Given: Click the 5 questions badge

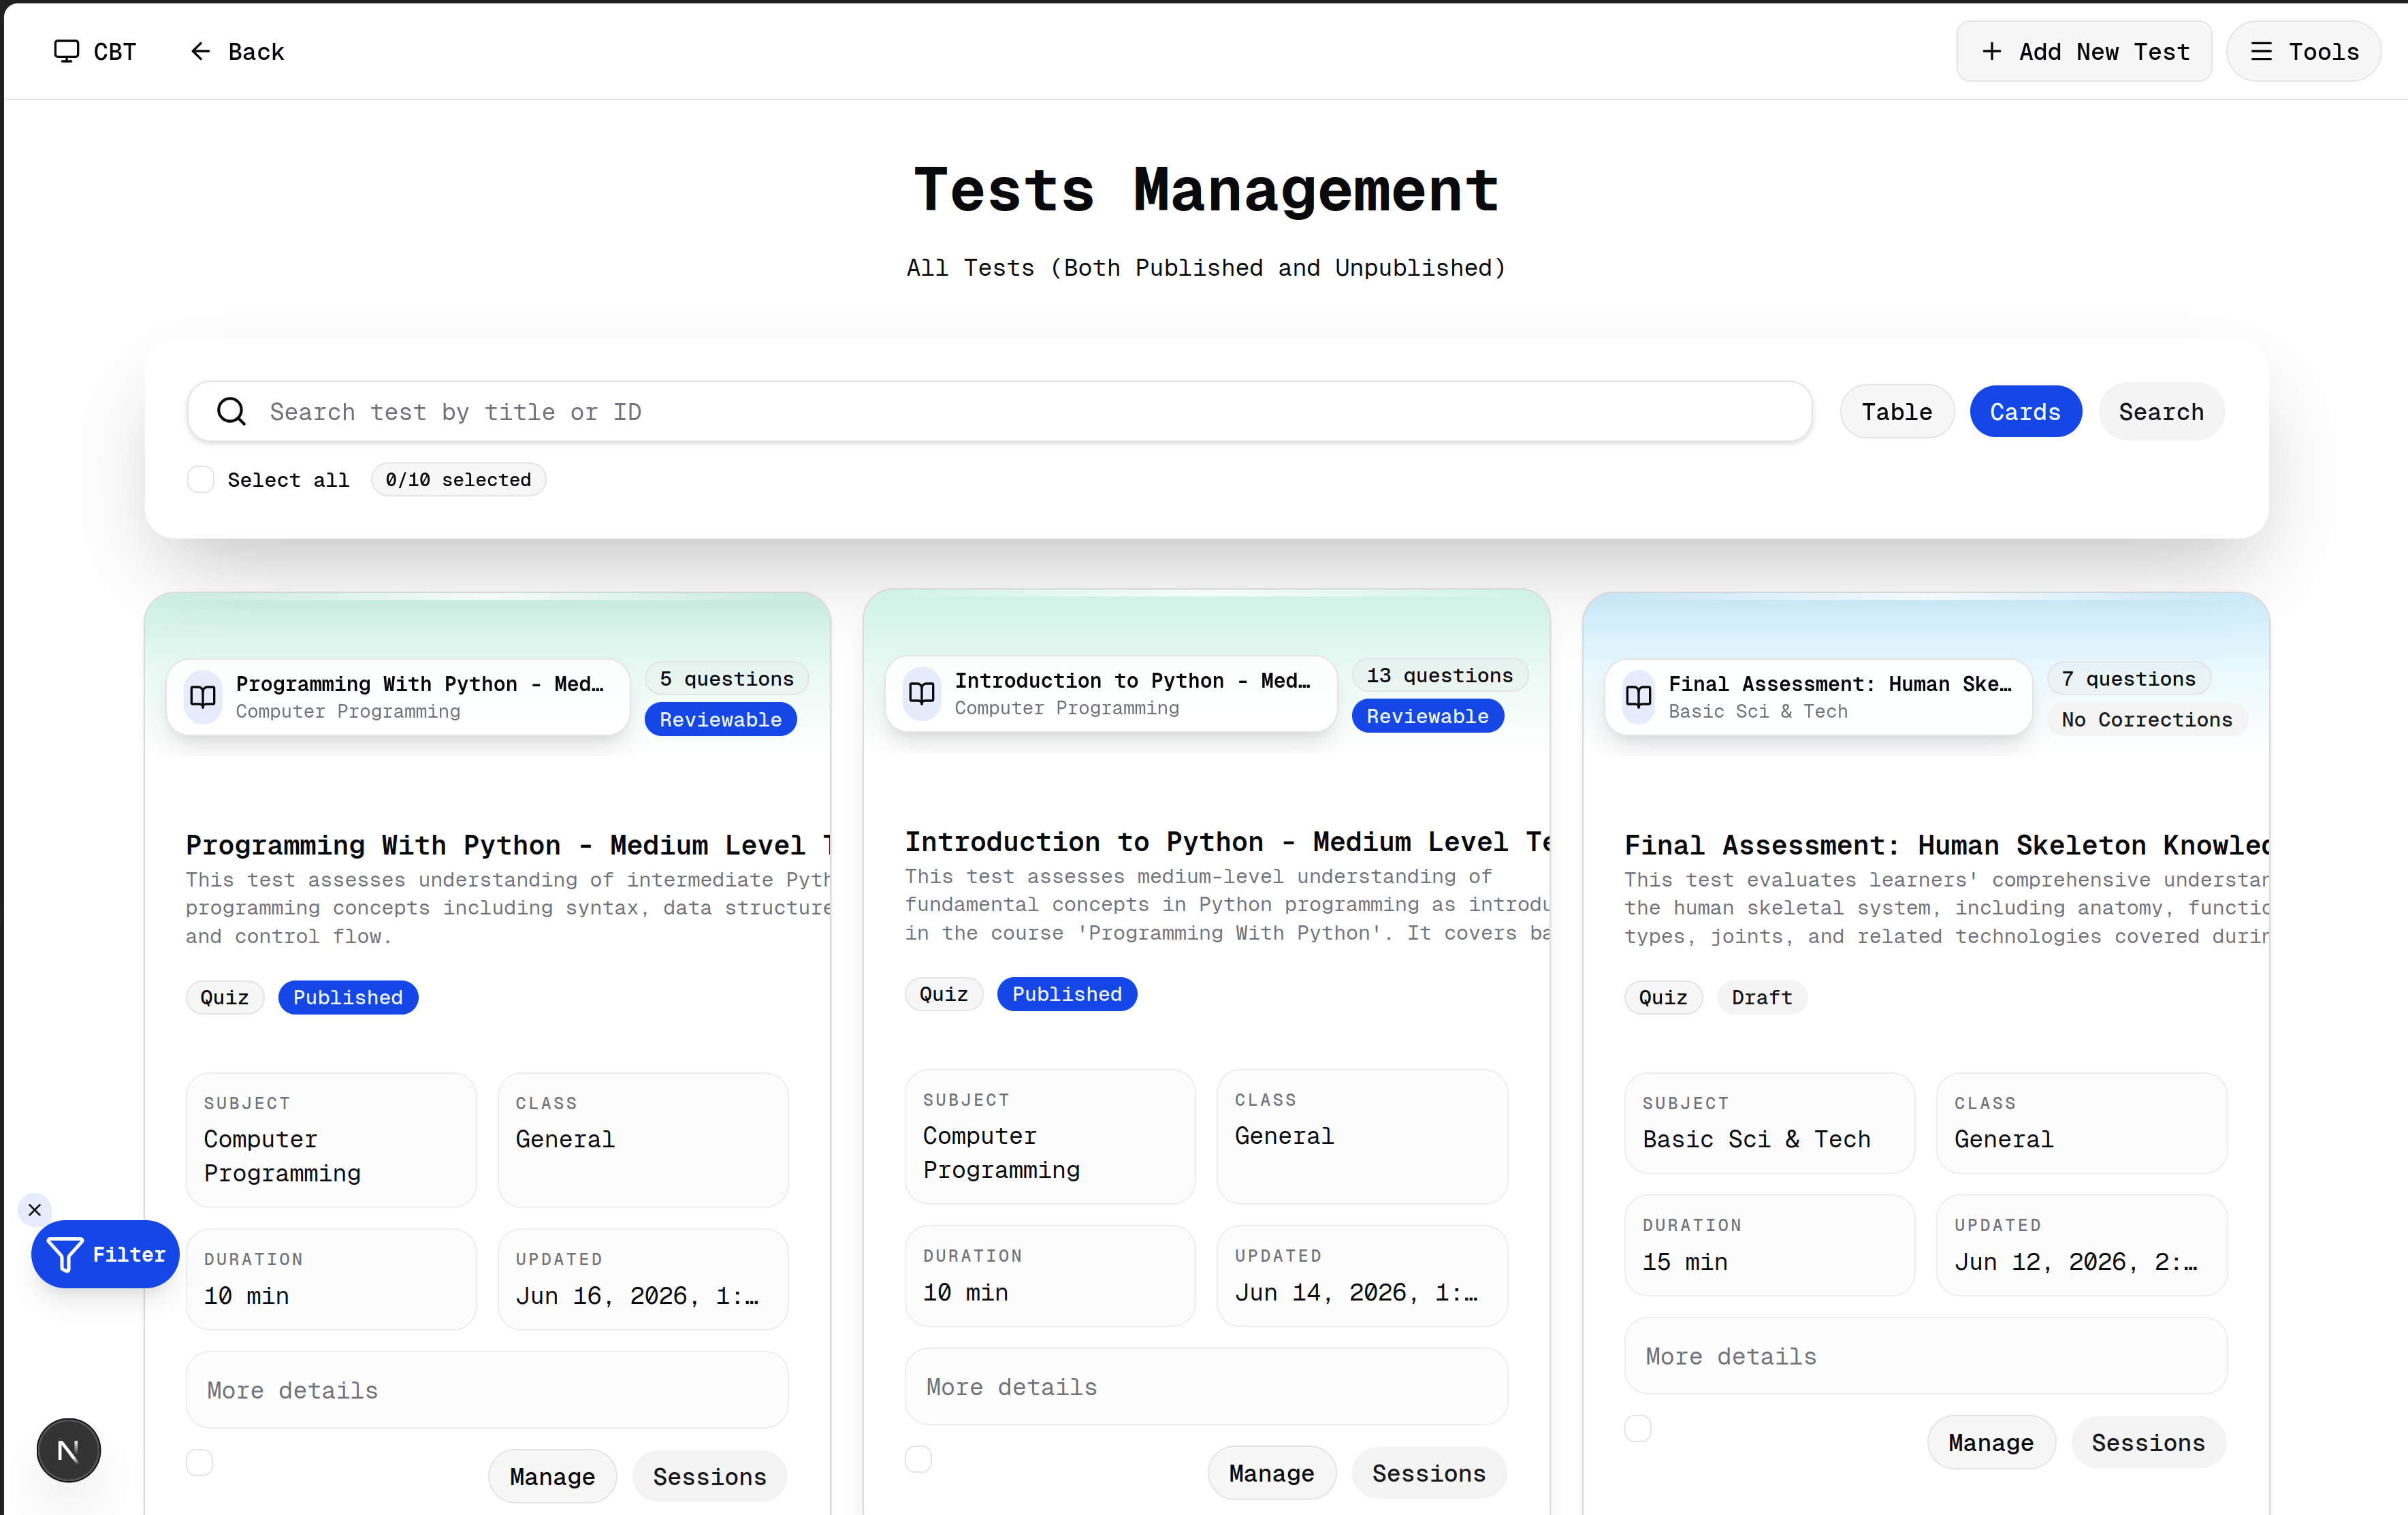Looking at the screenshot, I should 726,678.
